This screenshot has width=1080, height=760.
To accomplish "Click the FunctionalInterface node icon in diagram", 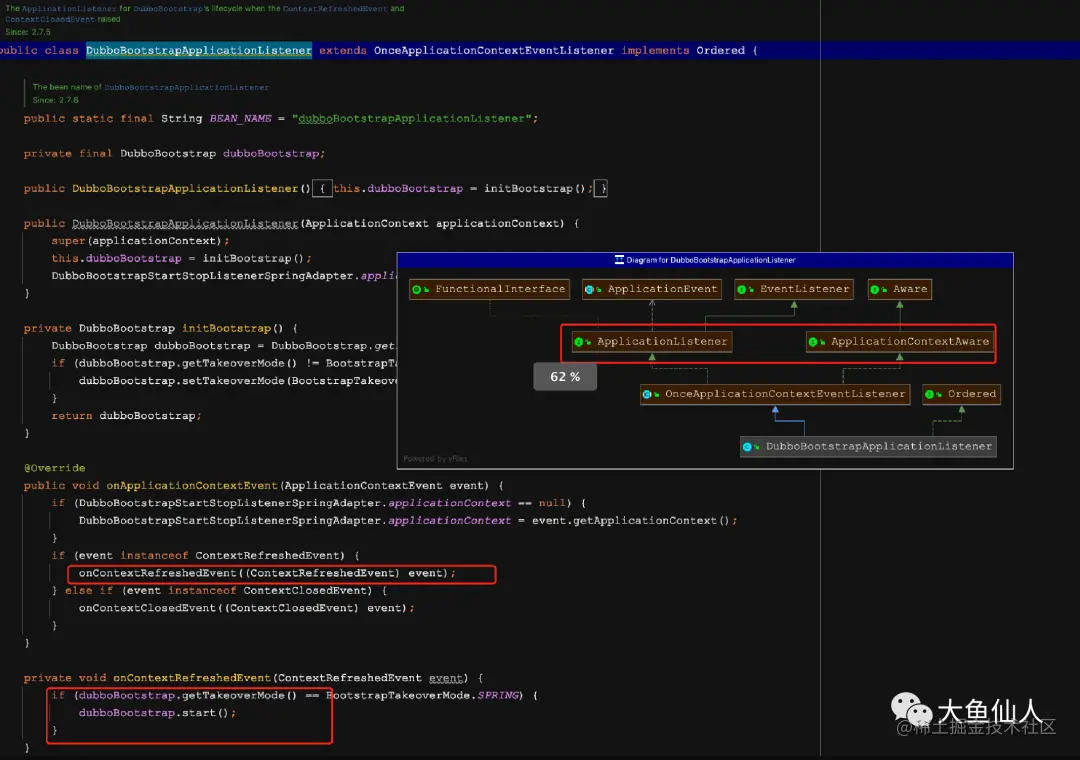I will click(x=417, y=289).
